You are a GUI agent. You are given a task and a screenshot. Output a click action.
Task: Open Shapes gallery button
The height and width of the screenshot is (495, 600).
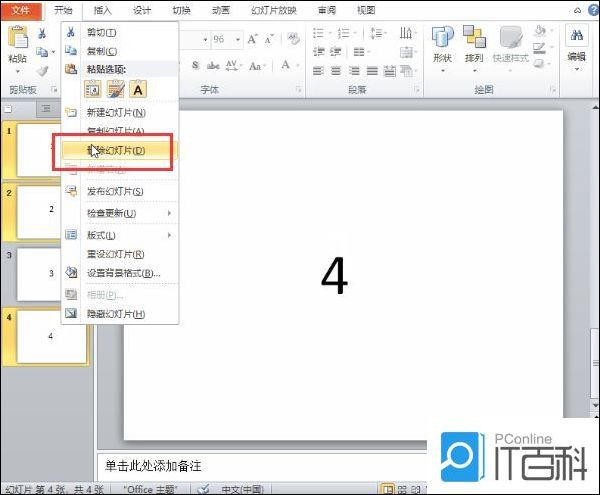(x=443, y=49)
